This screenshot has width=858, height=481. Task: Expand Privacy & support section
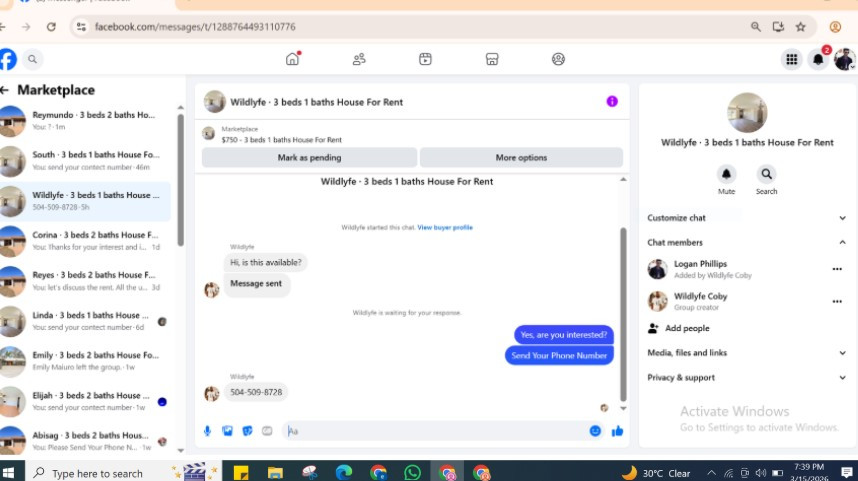(746, 378)
